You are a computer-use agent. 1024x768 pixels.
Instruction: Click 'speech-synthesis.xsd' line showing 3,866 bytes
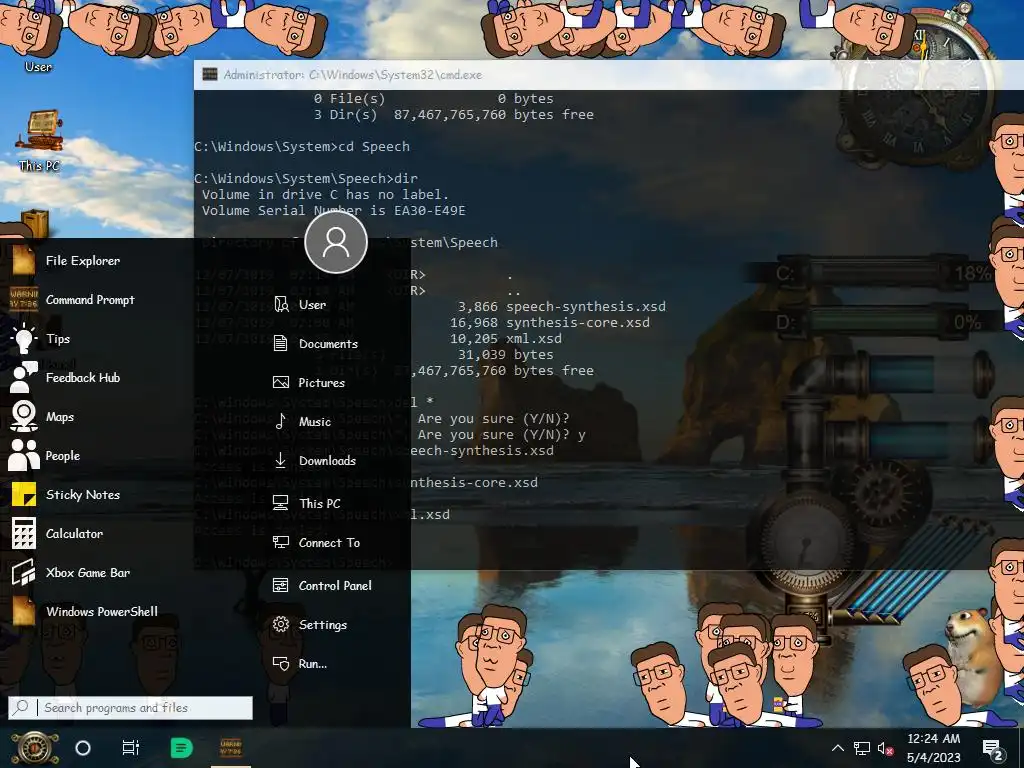562,307
